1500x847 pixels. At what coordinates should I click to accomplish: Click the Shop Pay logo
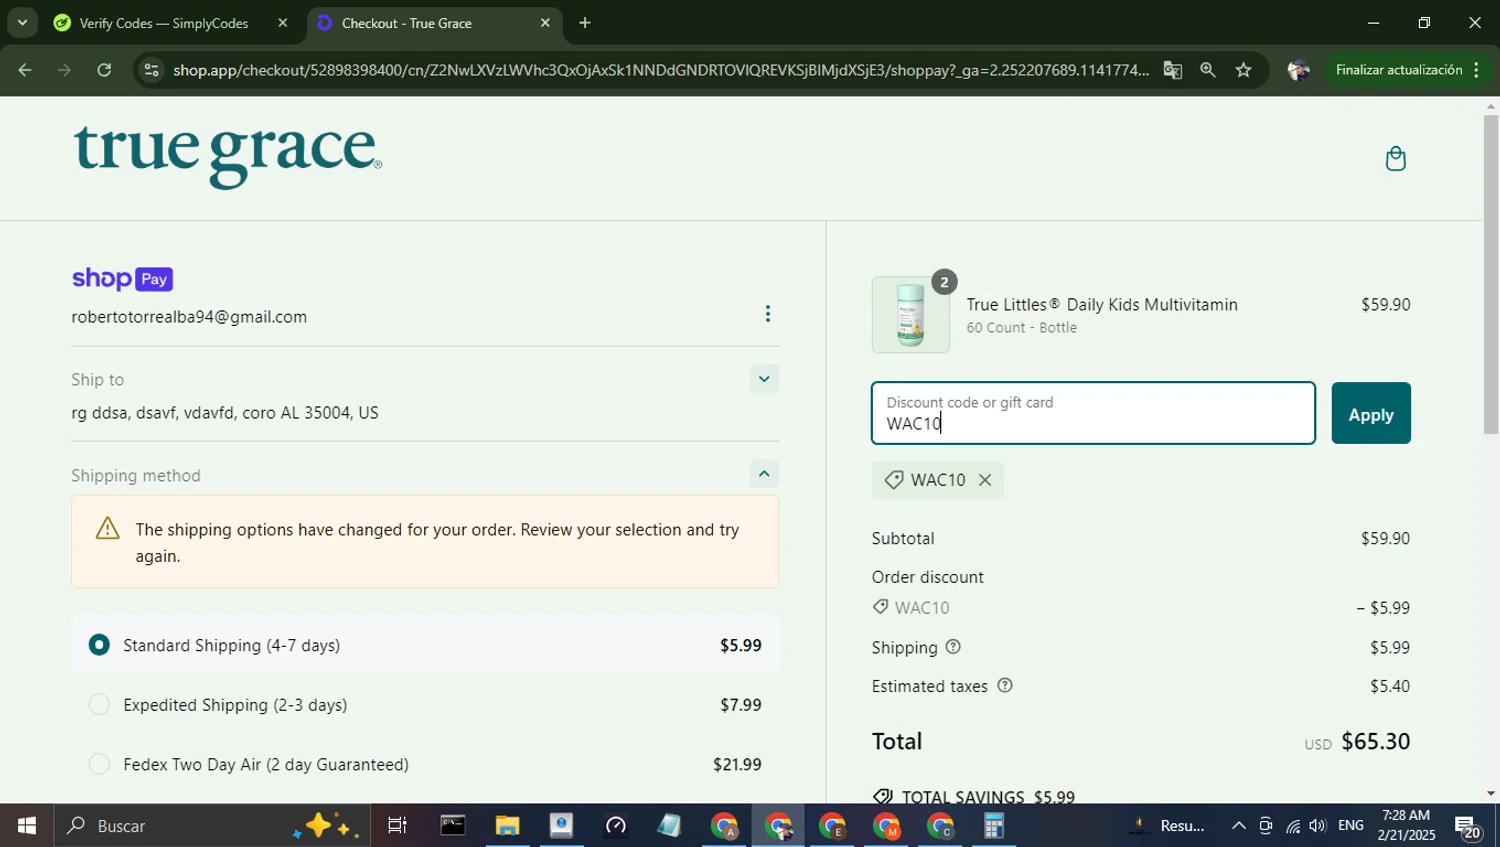tap(122, 279)
